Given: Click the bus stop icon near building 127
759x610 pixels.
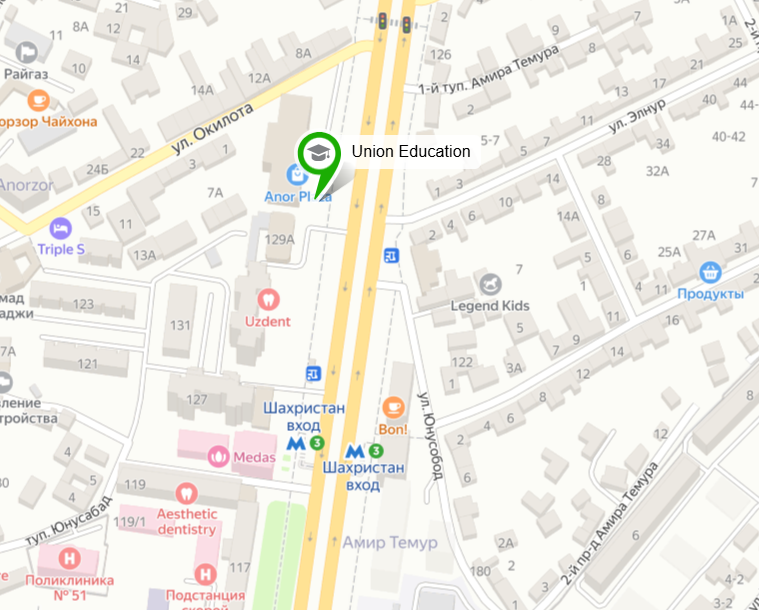Looking at the screenshot, I should pos(313,373).
